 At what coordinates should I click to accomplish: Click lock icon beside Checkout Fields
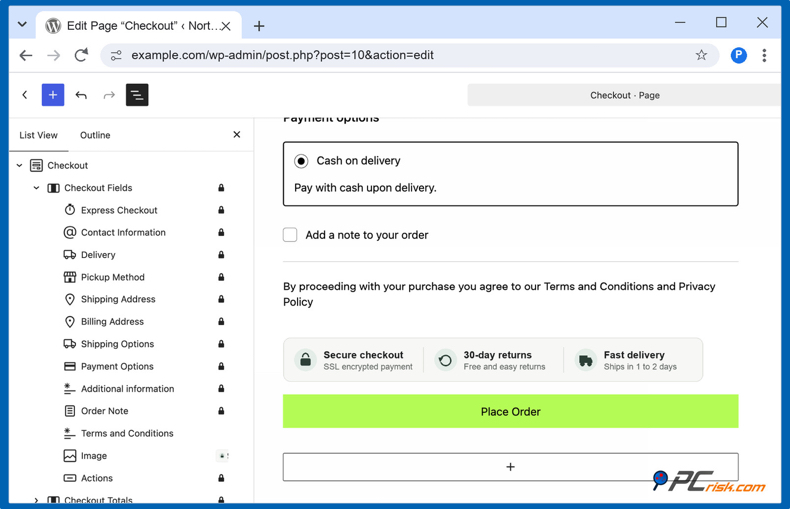pos(221,188)
